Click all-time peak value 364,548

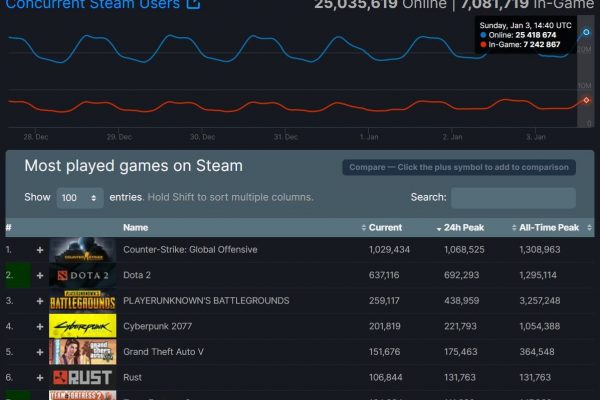537,352
